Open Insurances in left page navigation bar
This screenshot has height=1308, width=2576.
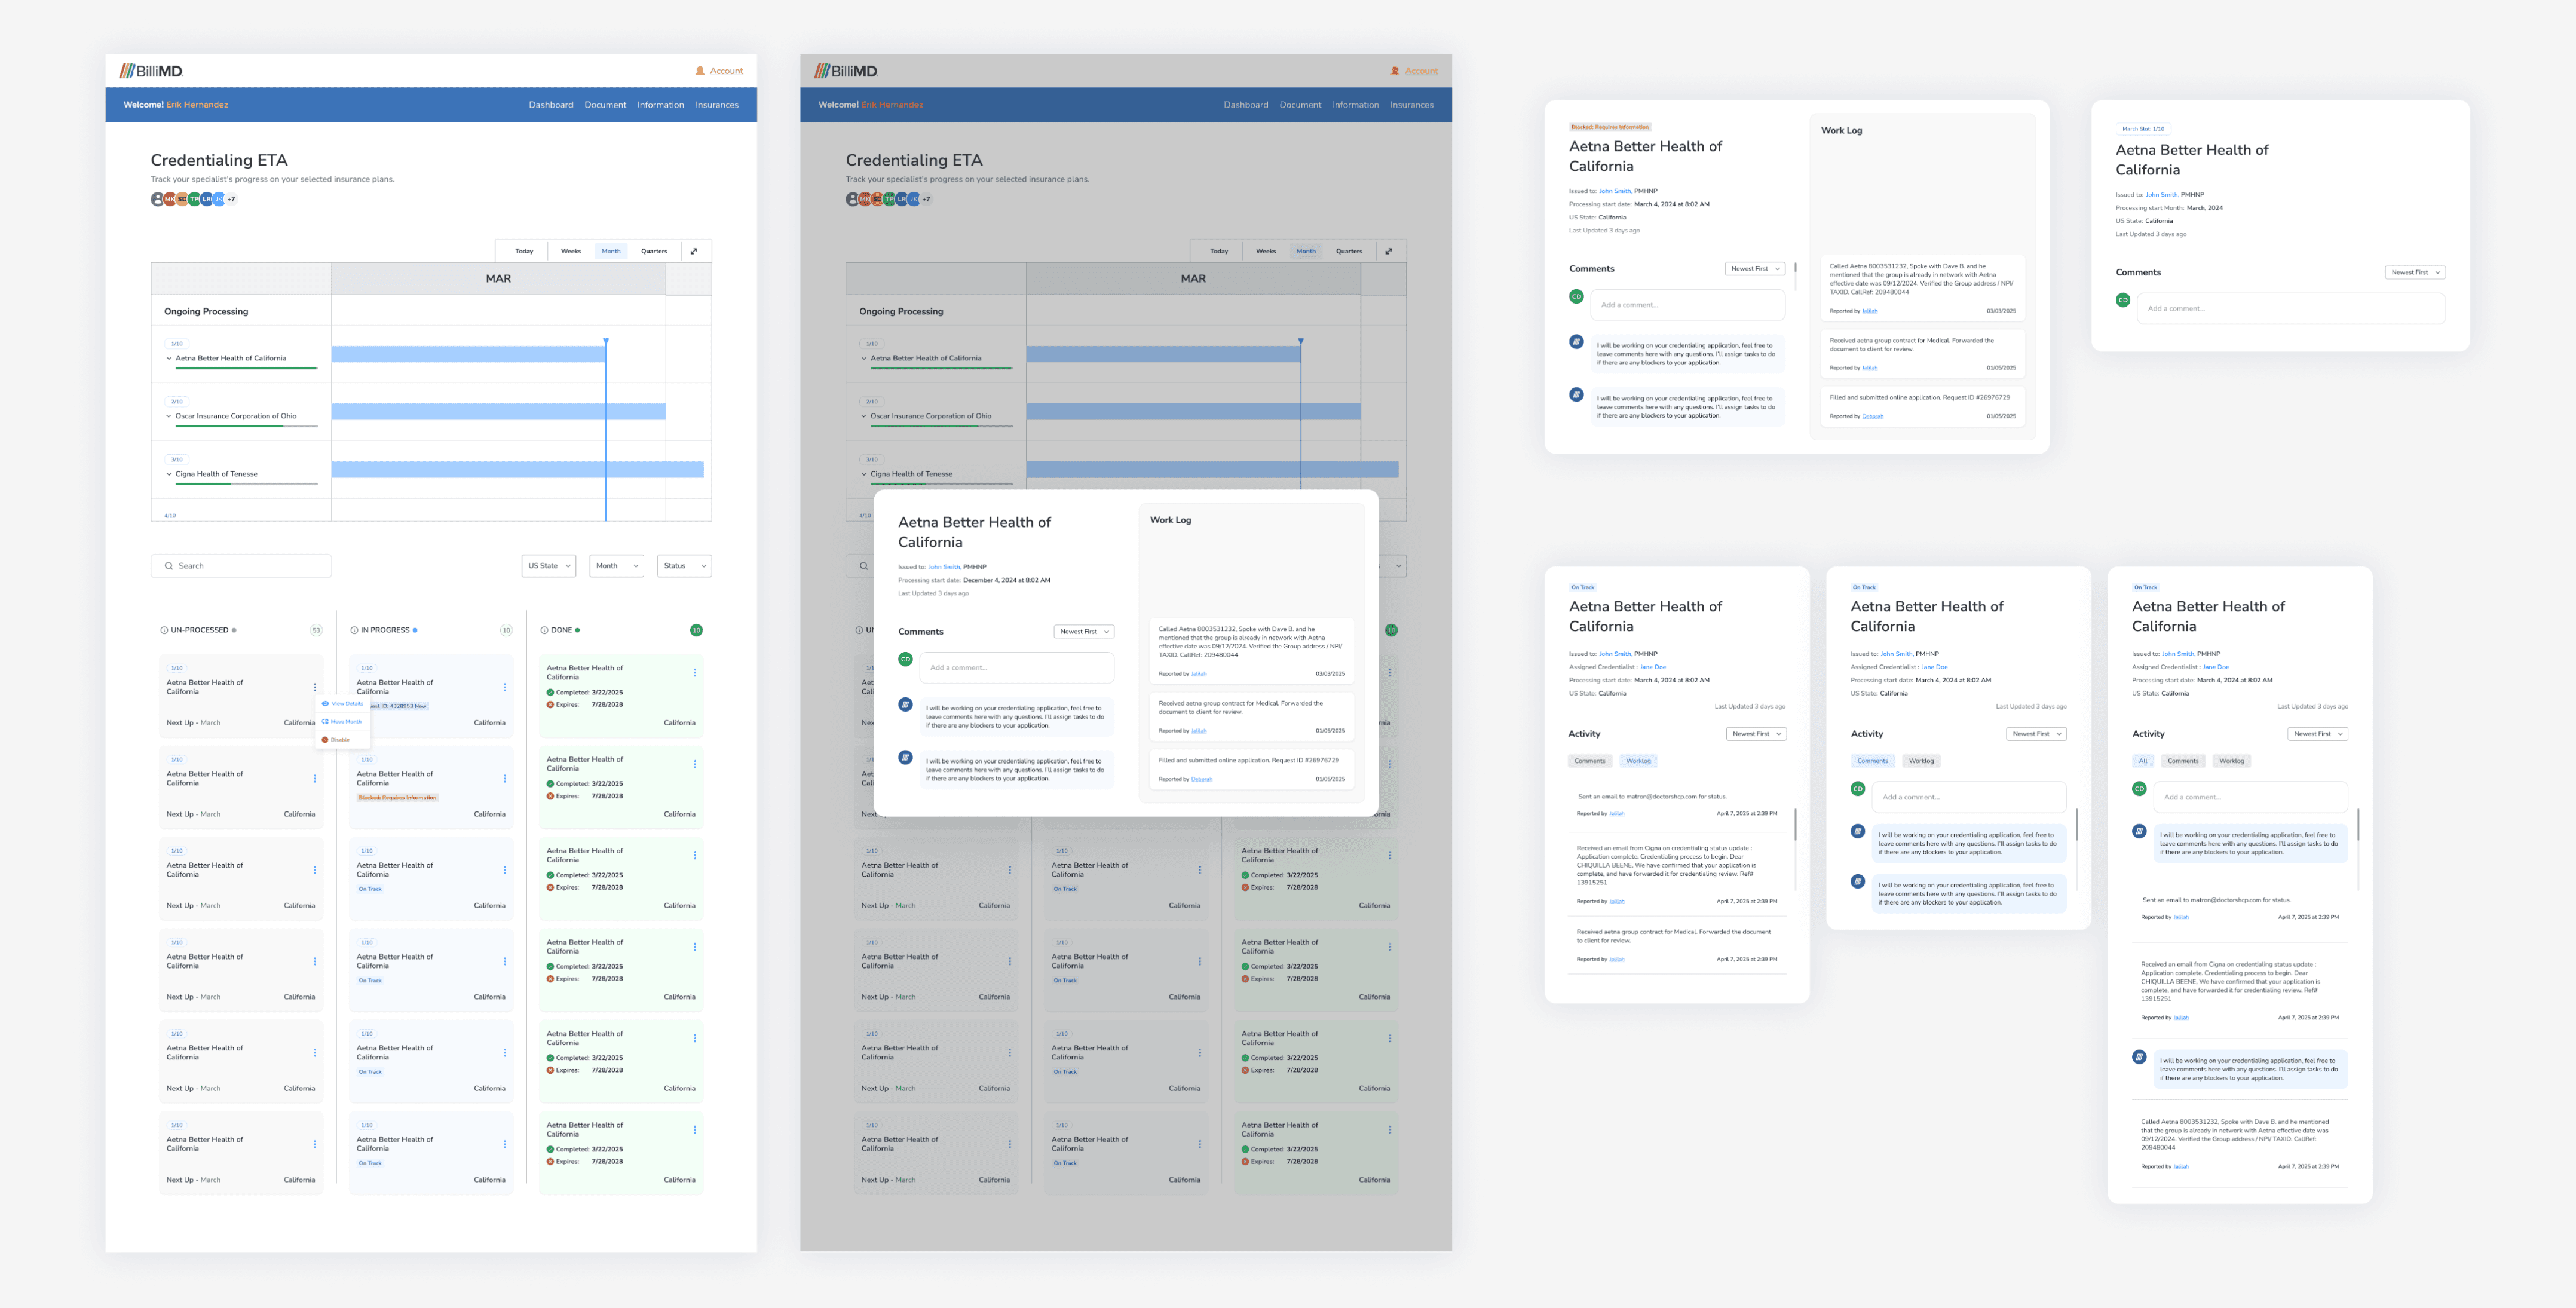(x=716, y=105)
